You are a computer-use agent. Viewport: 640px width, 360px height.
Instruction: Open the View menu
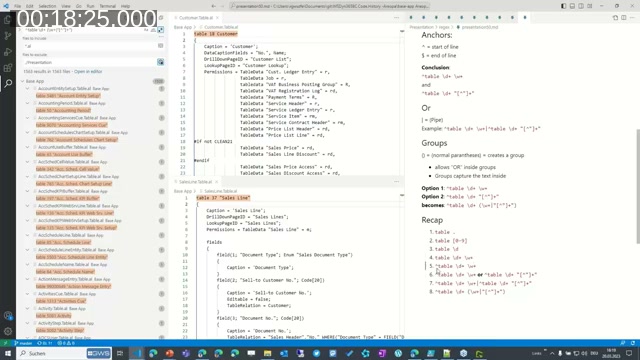click(x=66, y=6)
